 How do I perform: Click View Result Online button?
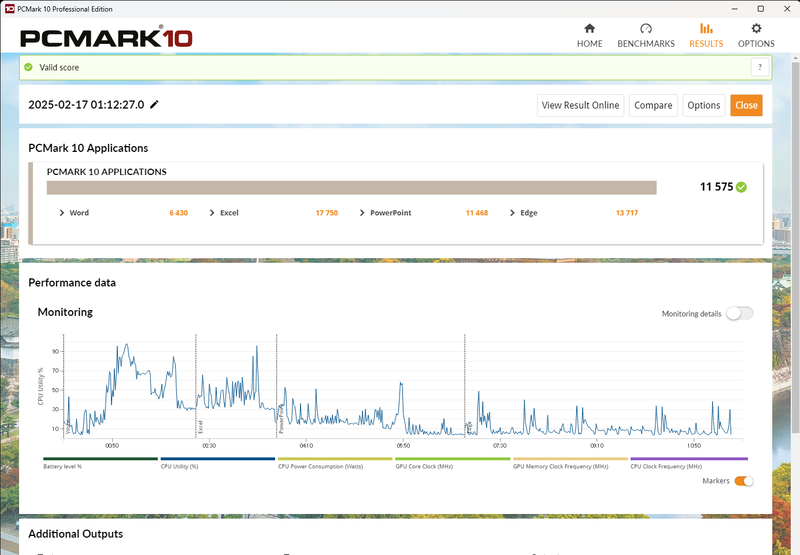pos(580,105)
